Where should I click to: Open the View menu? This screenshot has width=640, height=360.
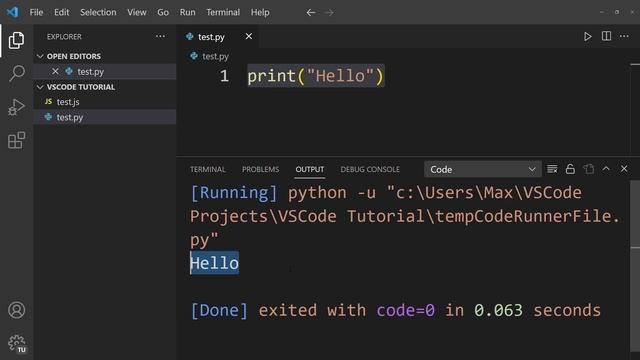[137, 12]
